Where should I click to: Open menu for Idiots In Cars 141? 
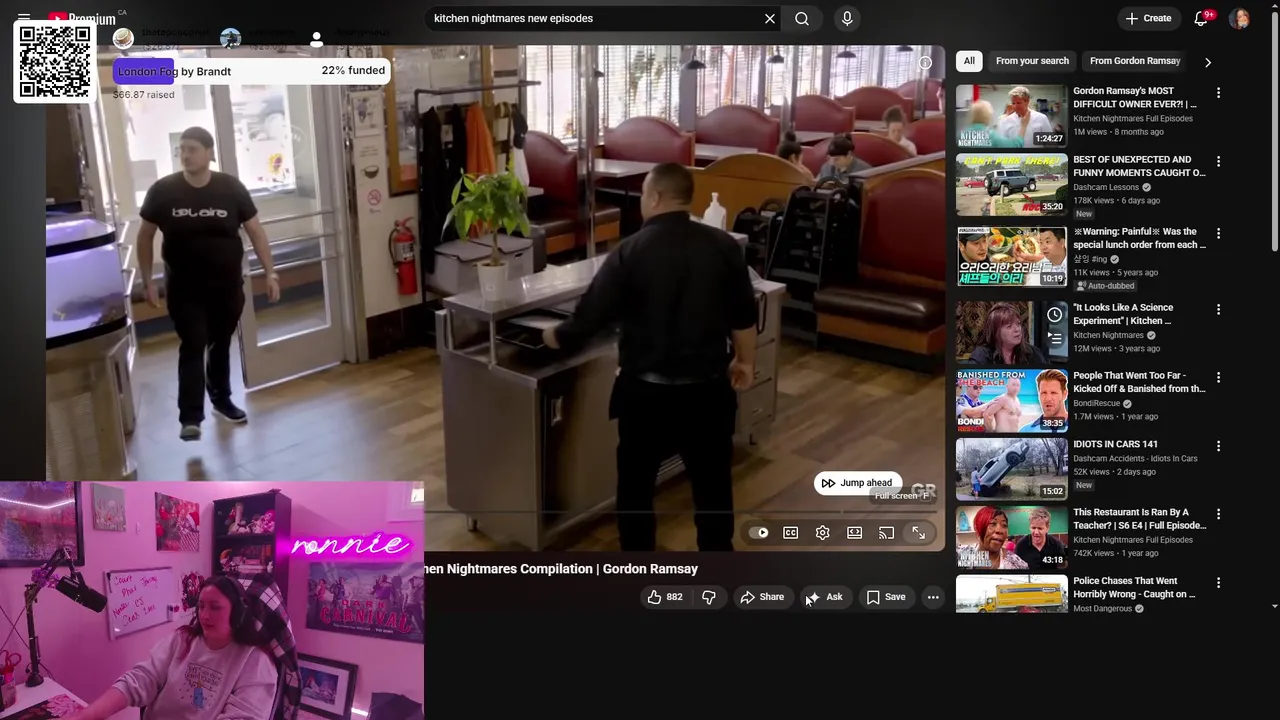pos(1218,446)
